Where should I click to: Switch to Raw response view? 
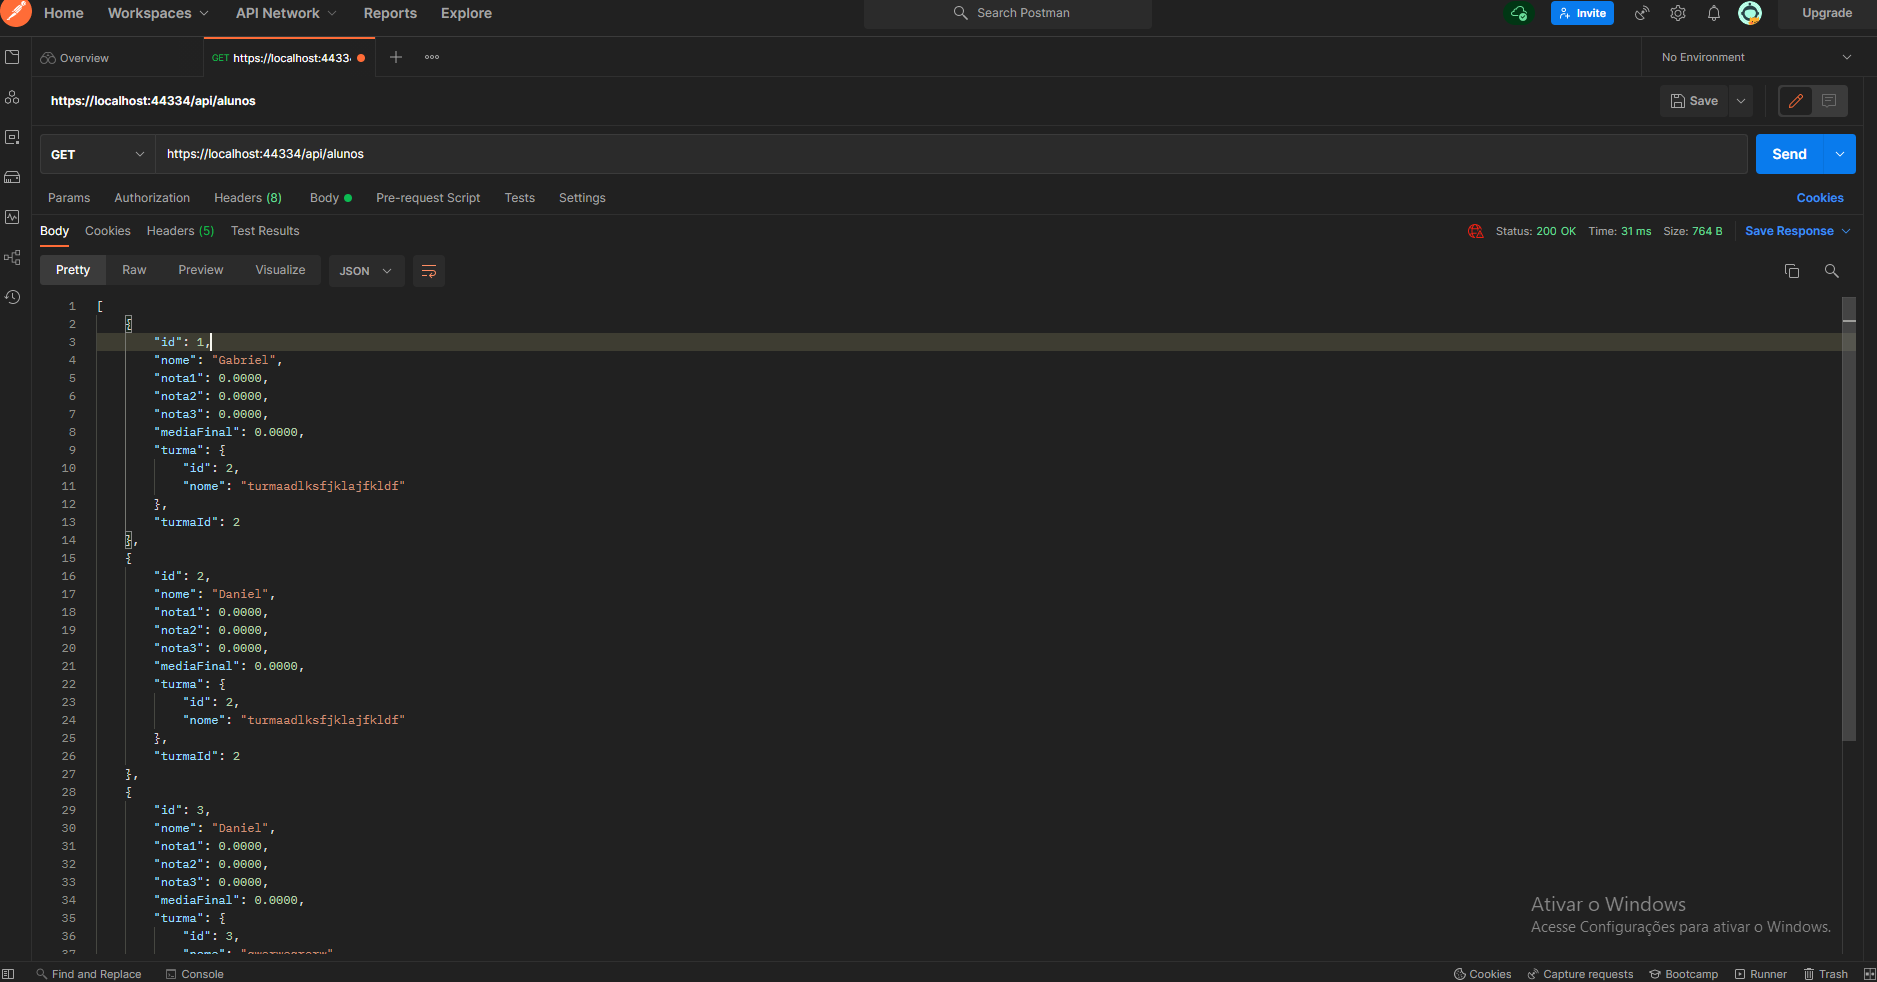click(x=133, y=270)
